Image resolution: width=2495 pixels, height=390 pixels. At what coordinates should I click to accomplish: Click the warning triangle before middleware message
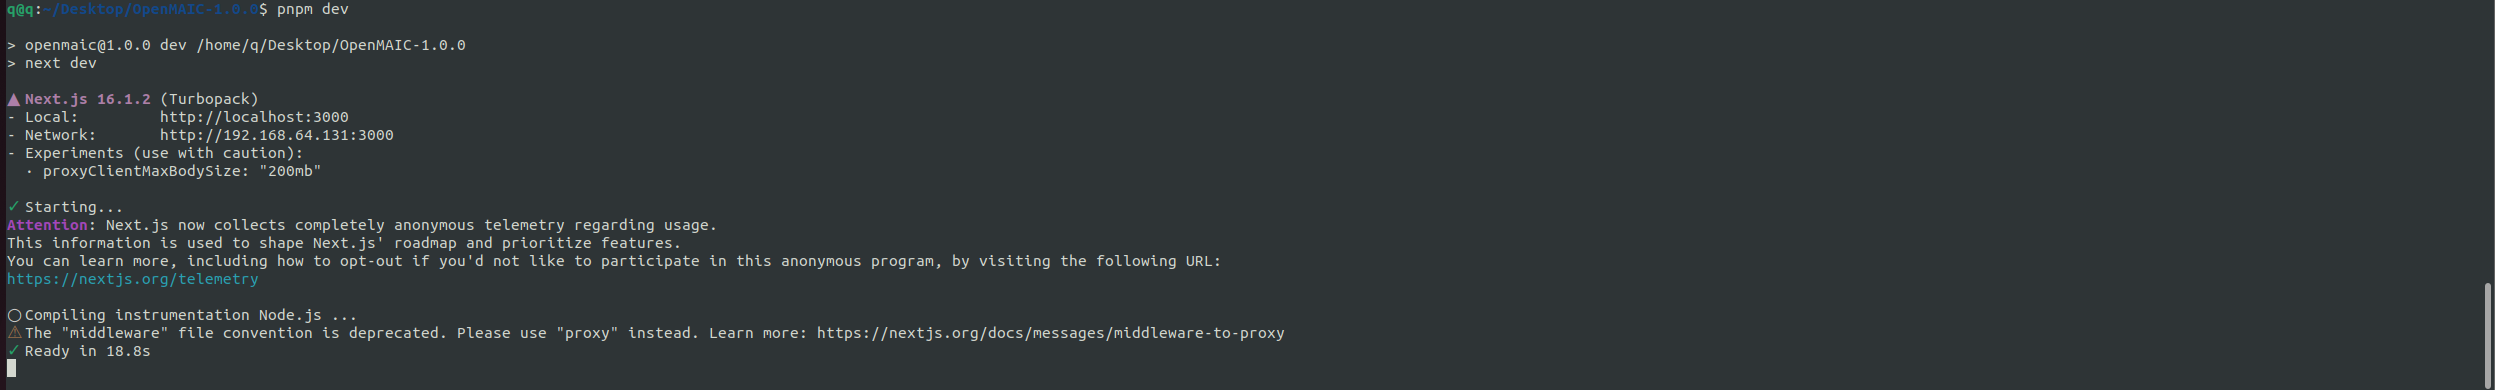pos(14,333)
